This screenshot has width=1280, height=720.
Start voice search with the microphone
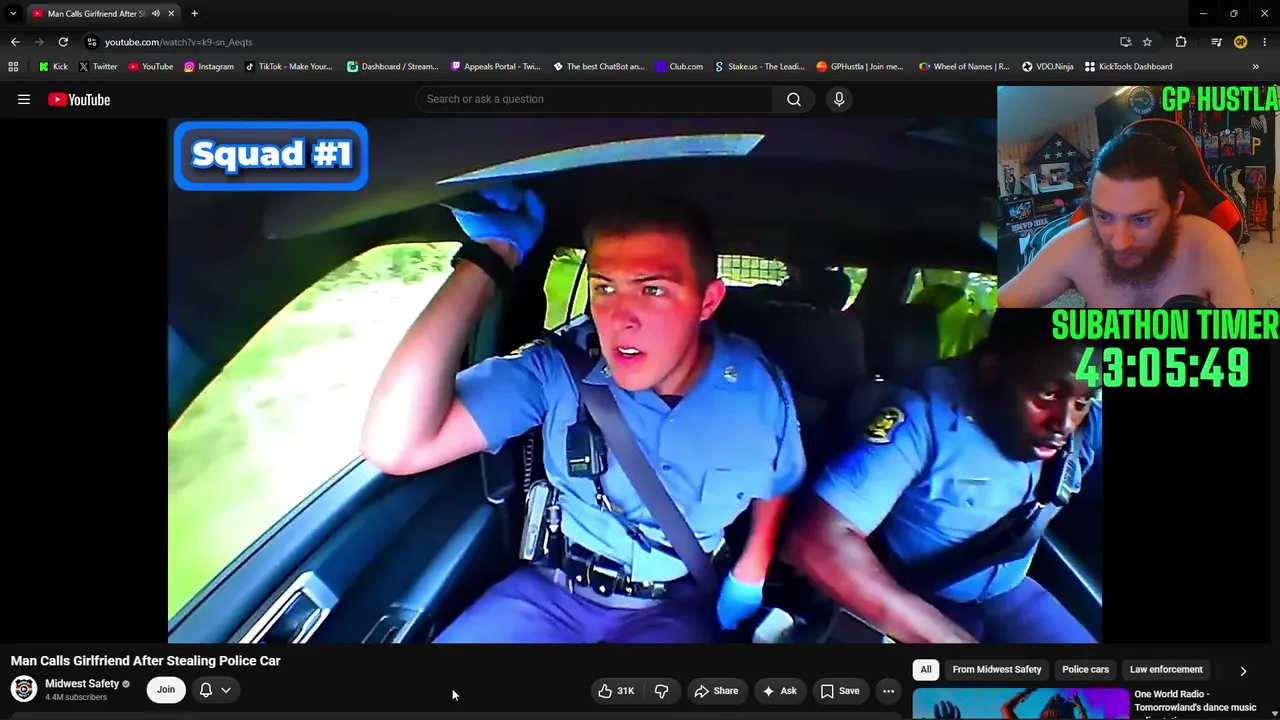(839, 99)
